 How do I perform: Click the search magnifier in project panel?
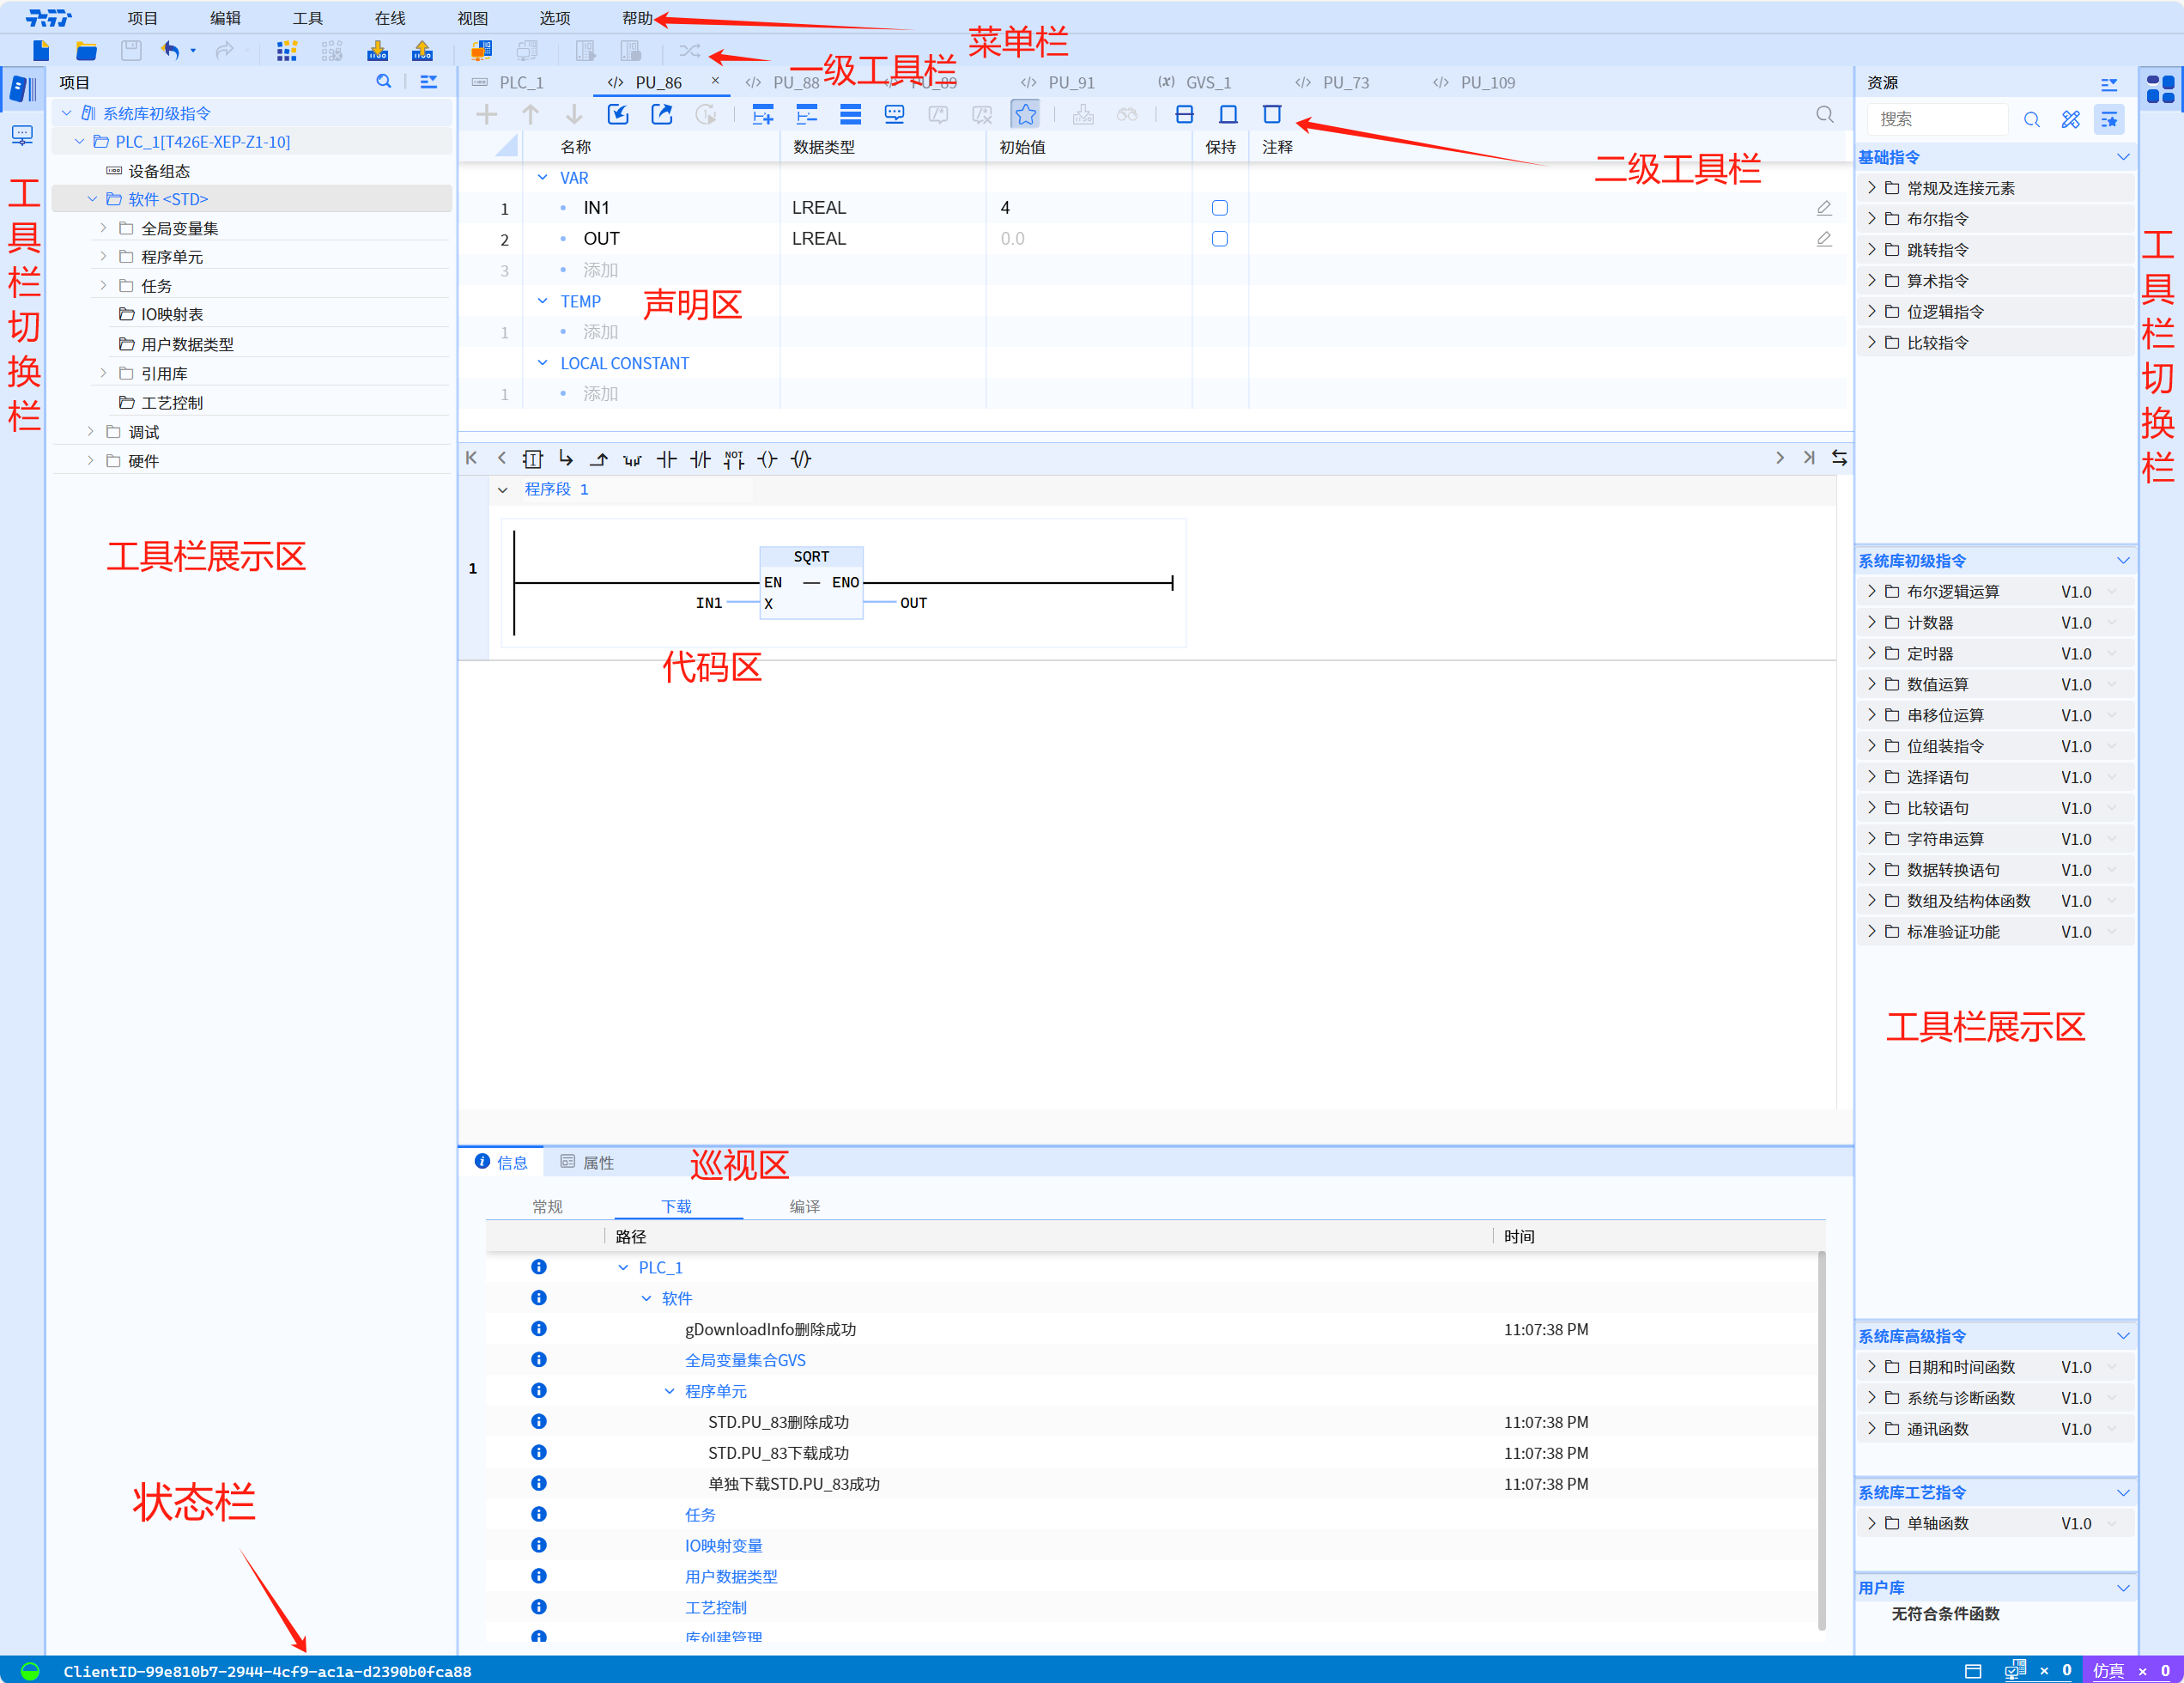click(x=383, y=82)
